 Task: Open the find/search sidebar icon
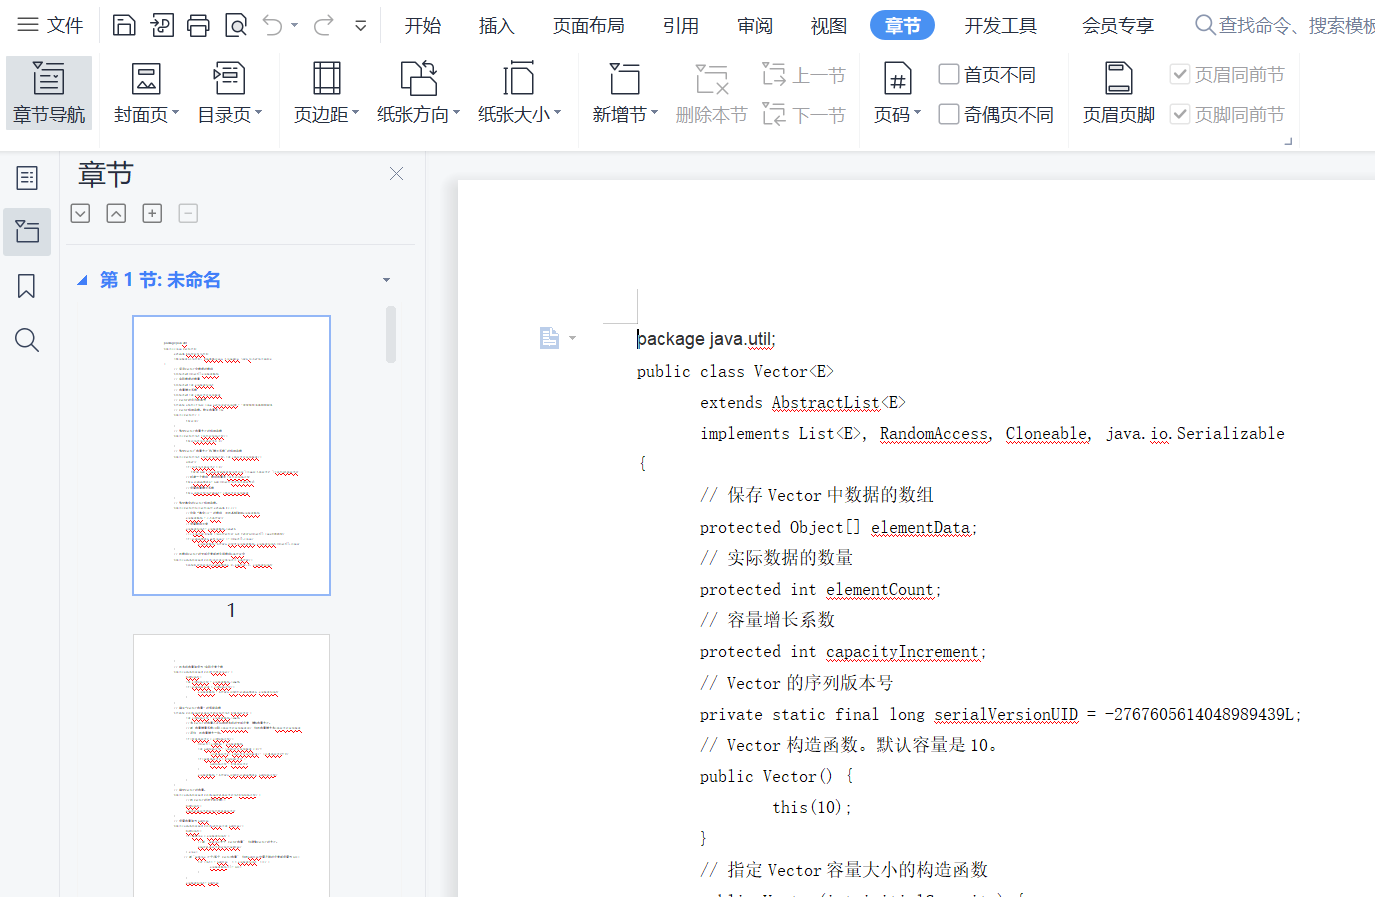tap(27, 340)
